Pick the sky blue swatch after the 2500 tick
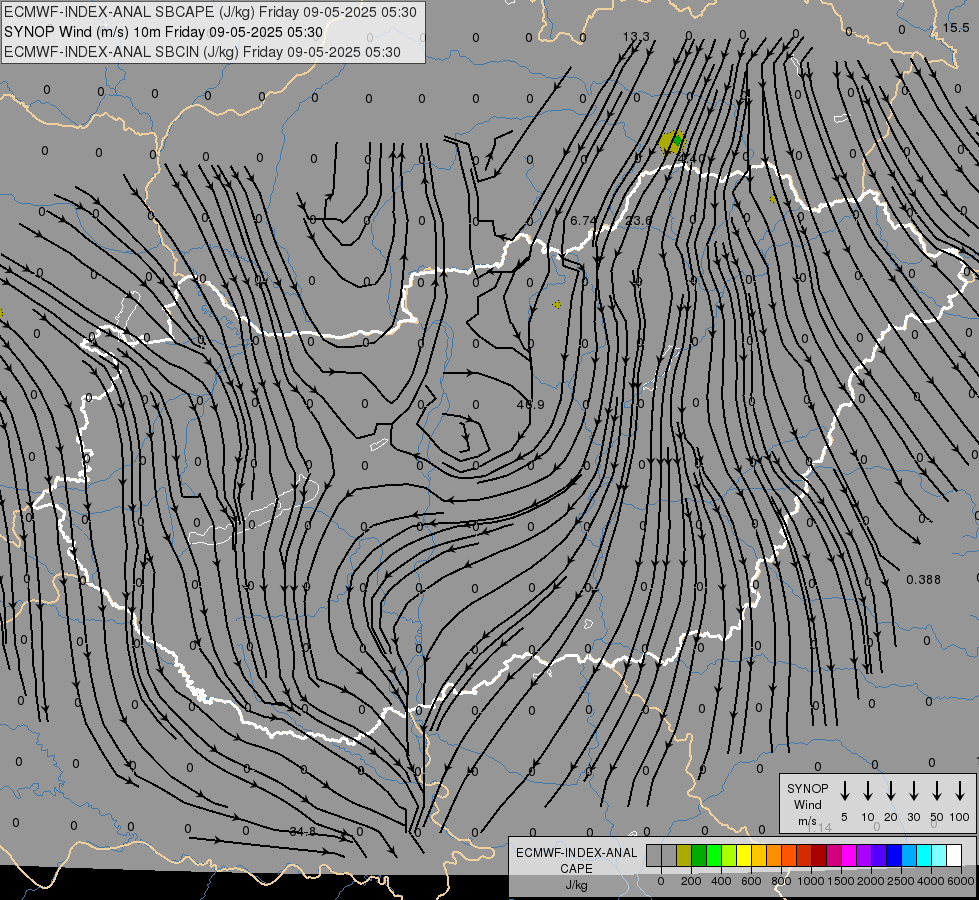 point(909,855)
